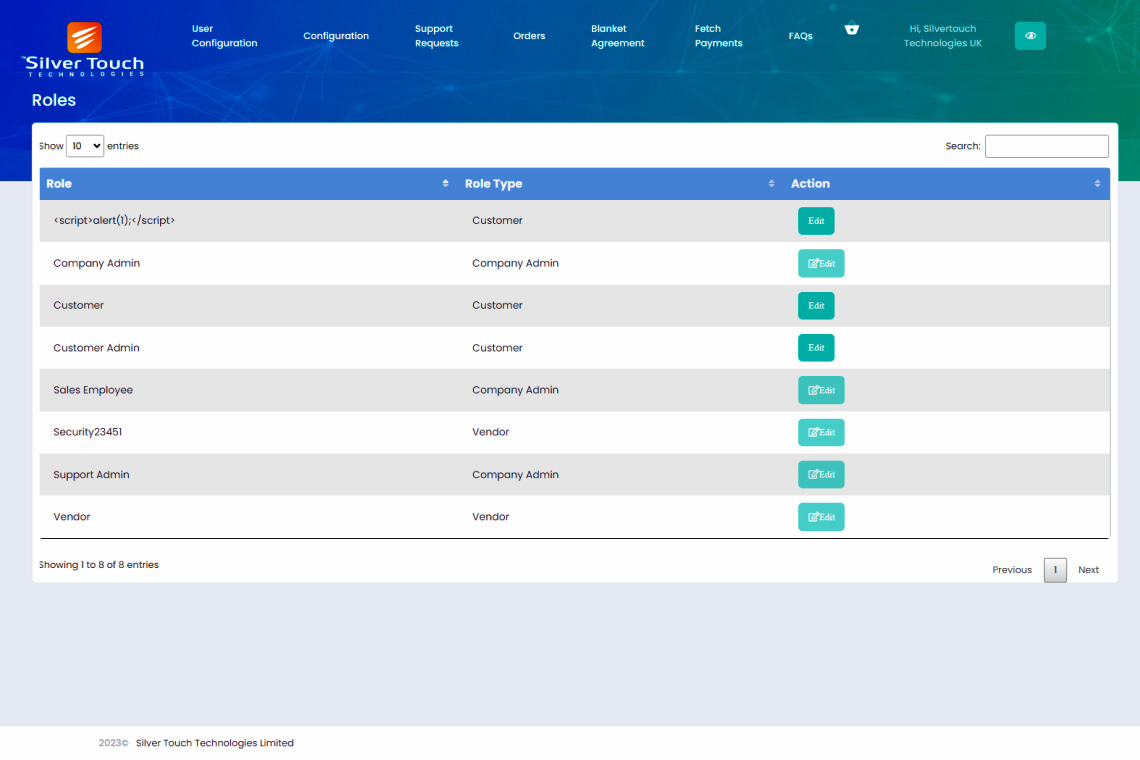Select the Security23451 role name
This screenshot has width=1140, height=760.
pyautogui.click(x=87, y=432)
